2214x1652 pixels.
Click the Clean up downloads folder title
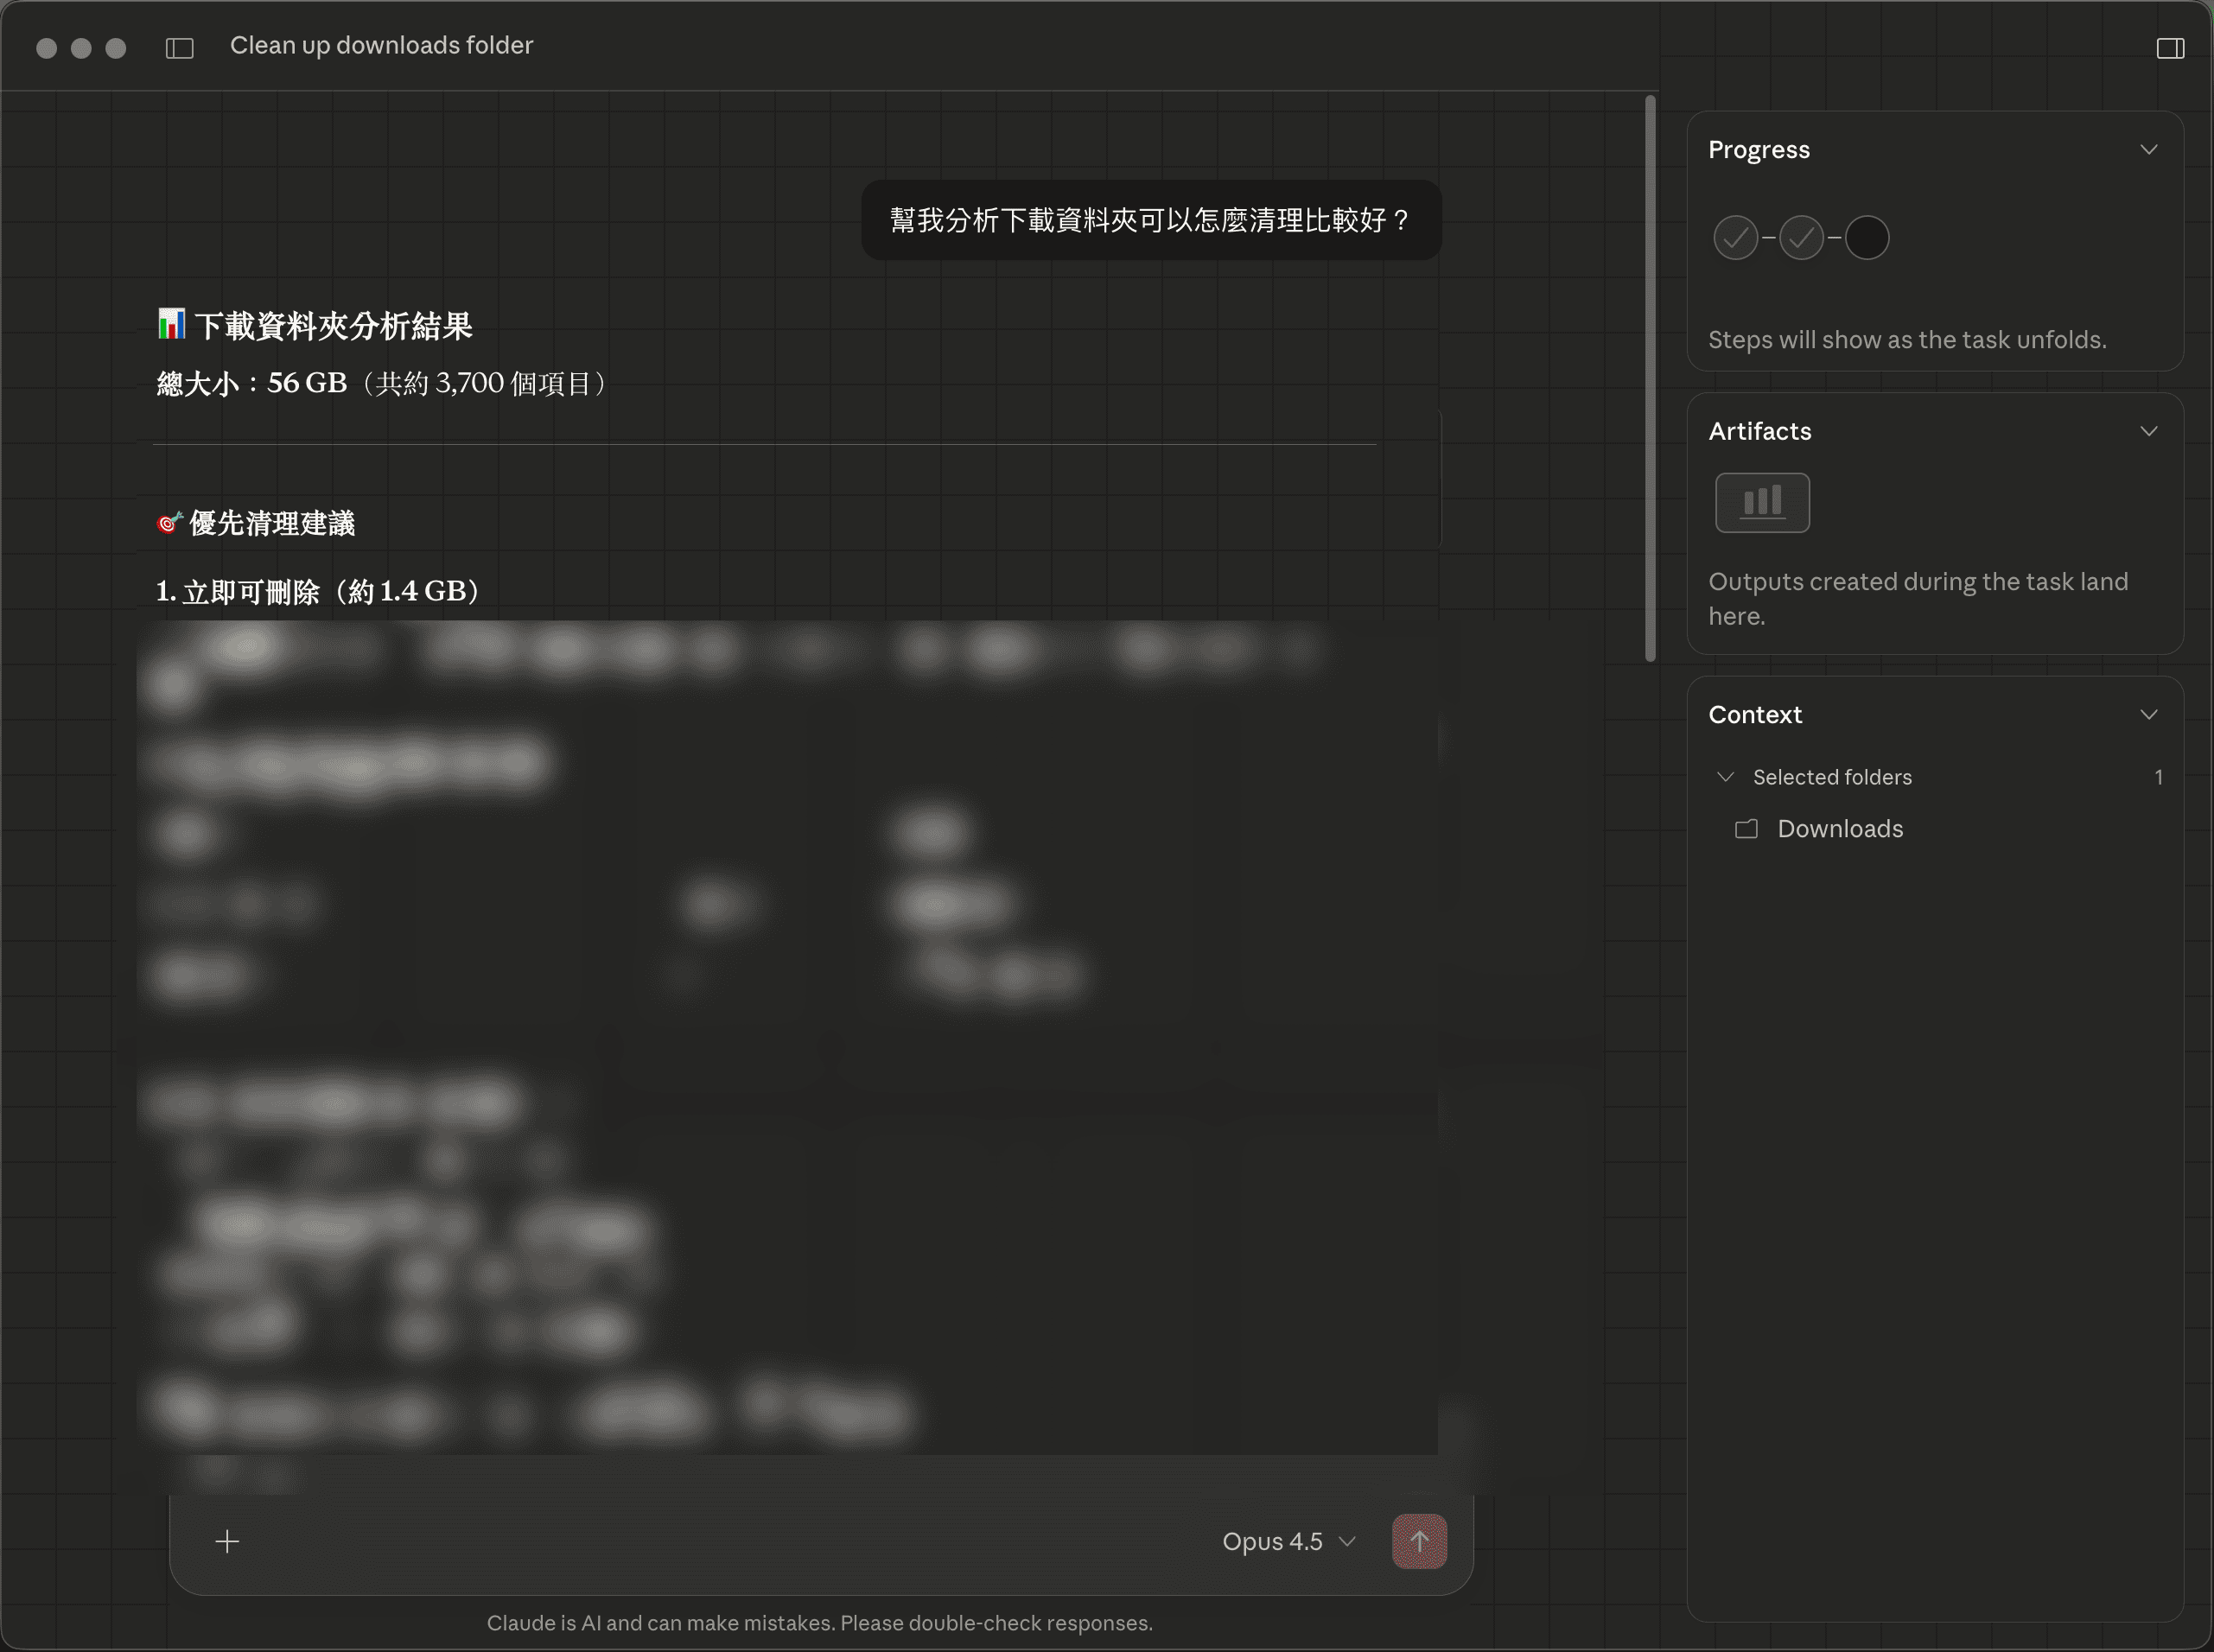(381, 45)
